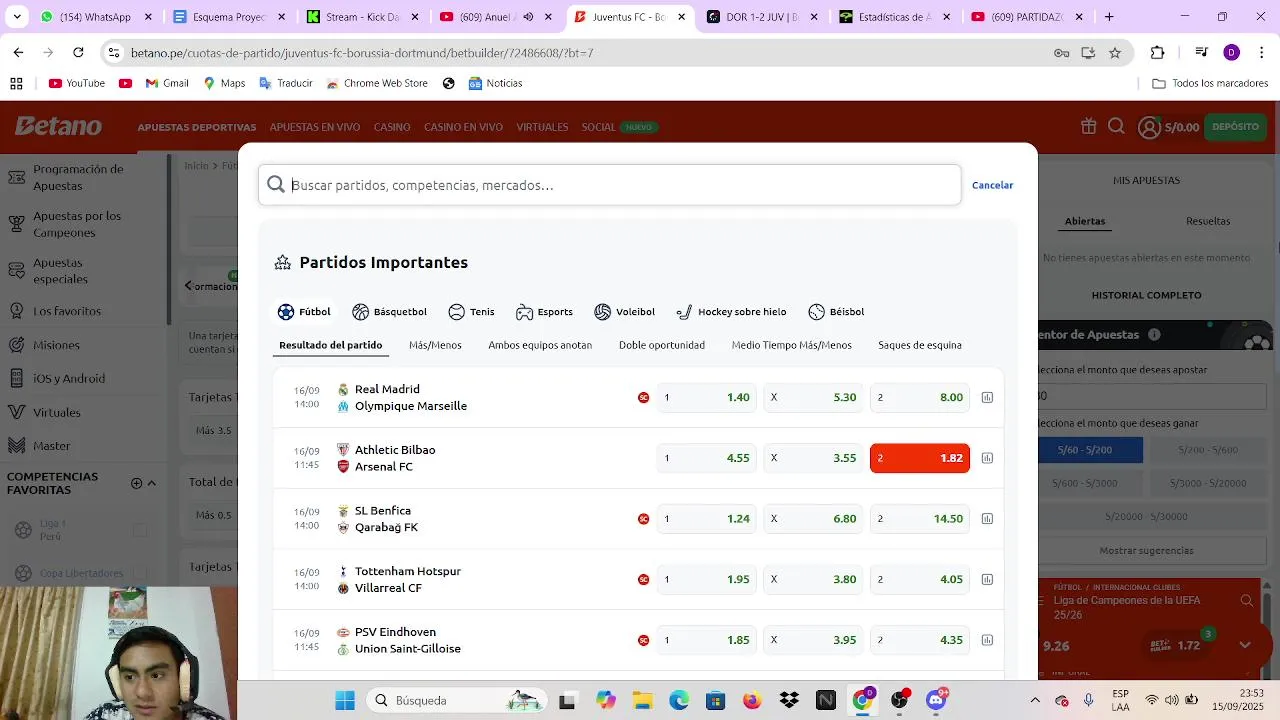Screen dimensions: 1280x720
Task: Switch to the Doble oportunidad tab
Action: [x=662, y=345]
